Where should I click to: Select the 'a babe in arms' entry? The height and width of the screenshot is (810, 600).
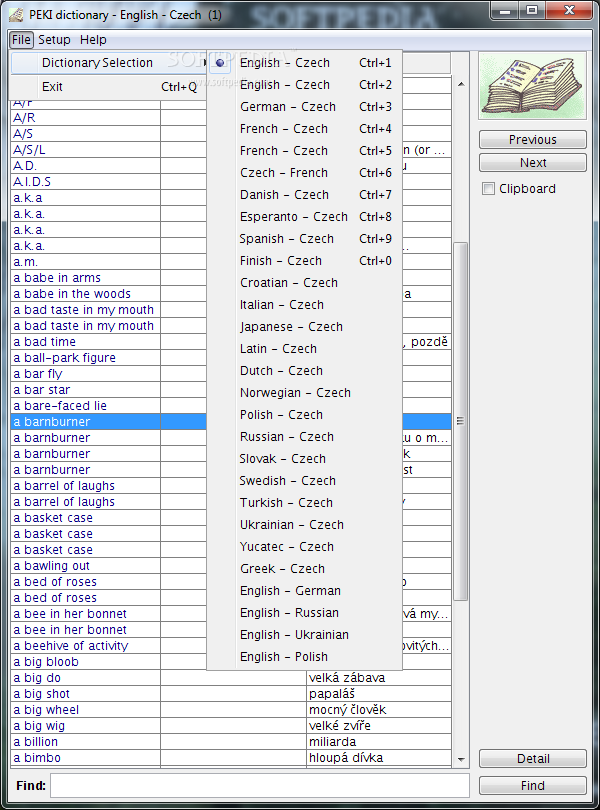[86, 278]
